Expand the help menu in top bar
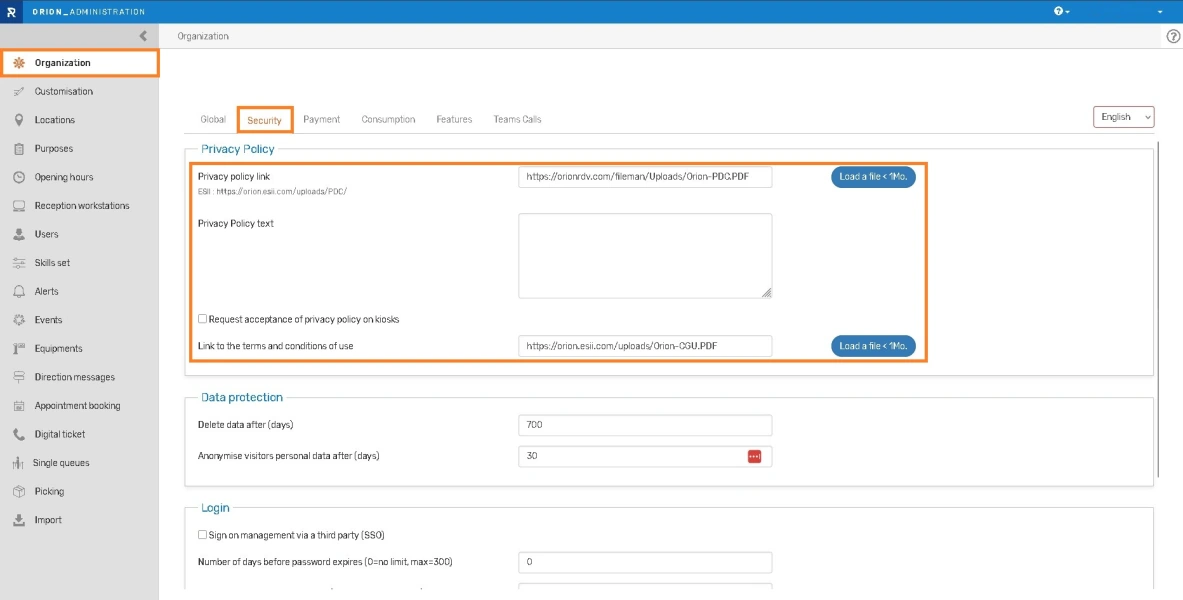 click(x=1061, y=11)
